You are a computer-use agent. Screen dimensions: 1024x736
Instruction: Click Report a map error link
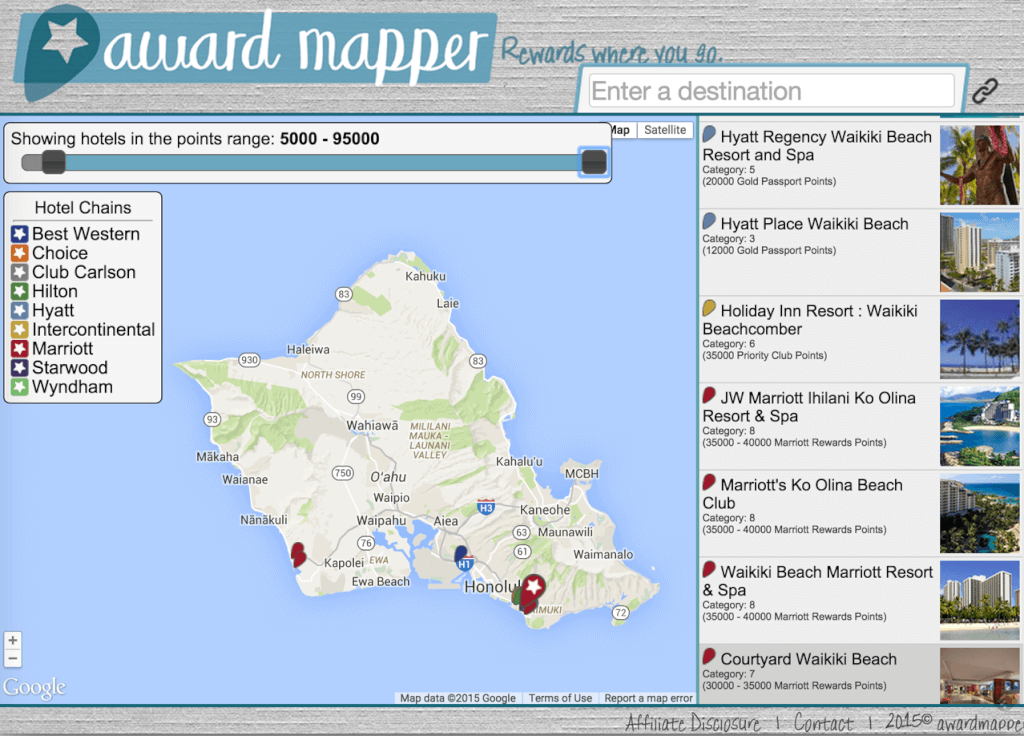(648, 698)
